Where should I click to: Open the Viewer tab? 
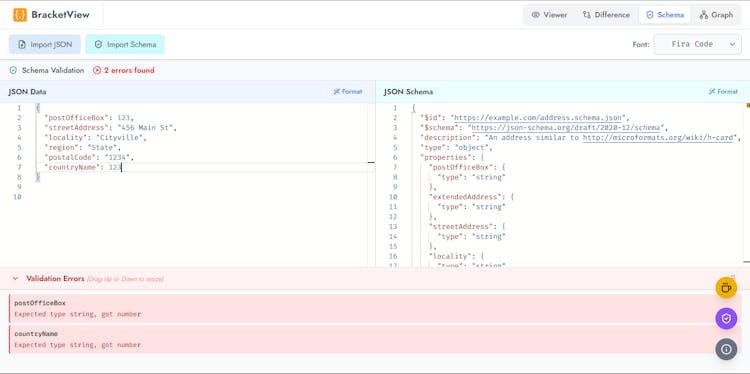[549, 15]
